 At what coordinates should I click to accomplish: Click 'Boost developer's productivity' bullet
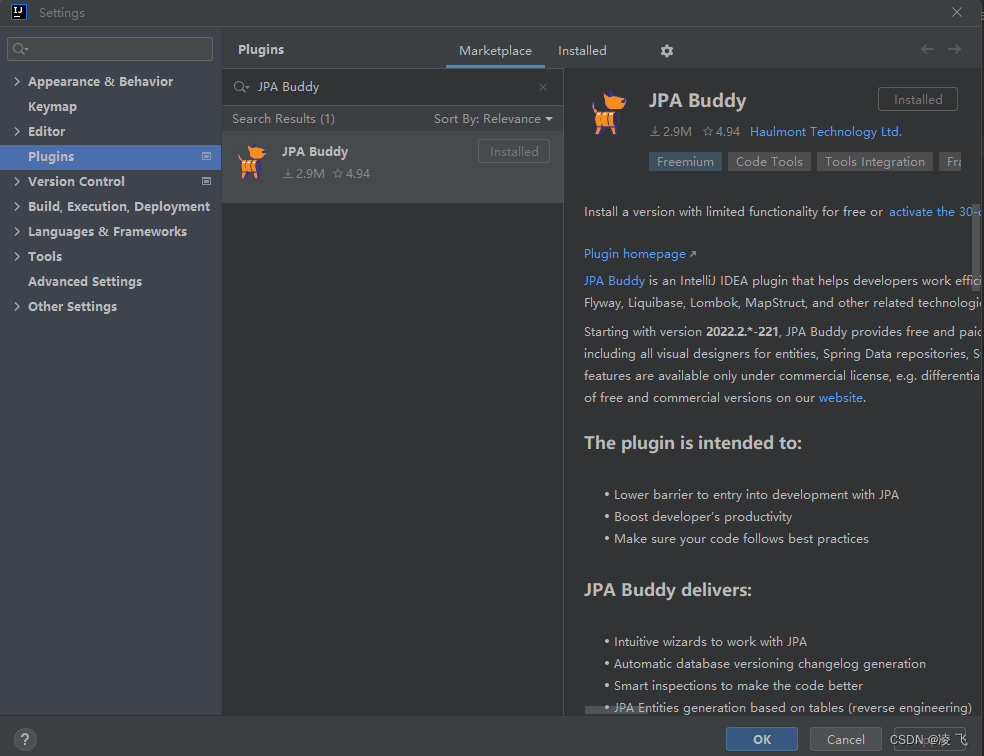(x=703, y=517)
